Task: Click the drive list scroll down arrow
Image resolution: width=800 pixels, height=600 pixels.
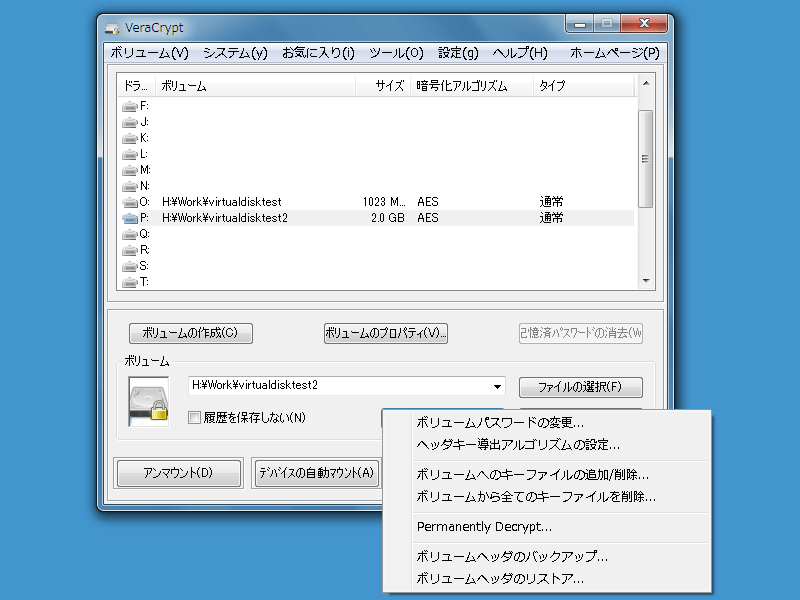Action: pos(646,281)
